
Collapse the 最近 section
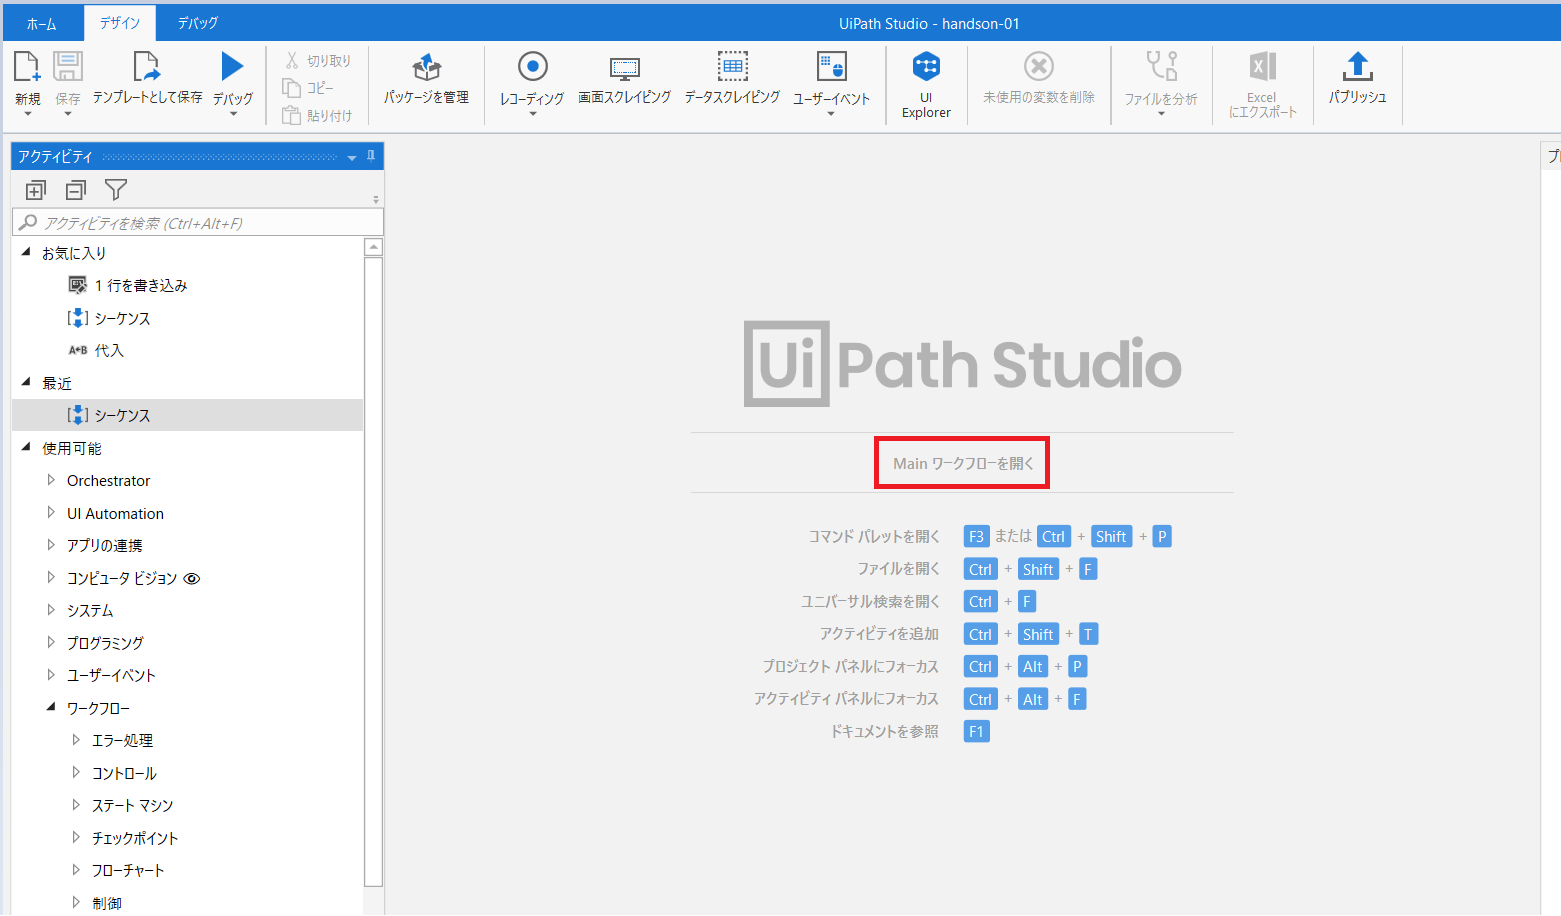(x=26, y=382)
